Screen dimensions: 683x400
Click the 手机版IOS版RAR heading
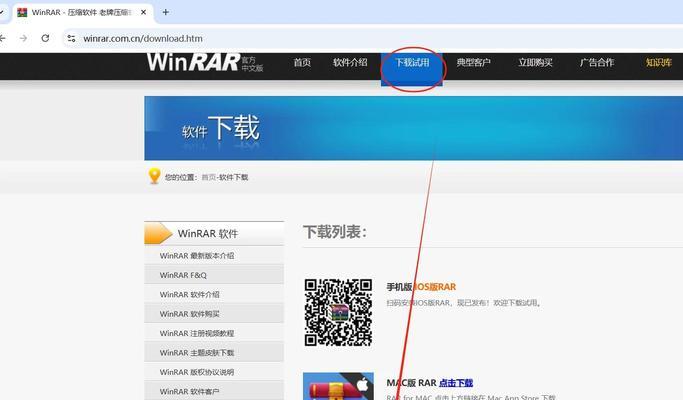421,287
